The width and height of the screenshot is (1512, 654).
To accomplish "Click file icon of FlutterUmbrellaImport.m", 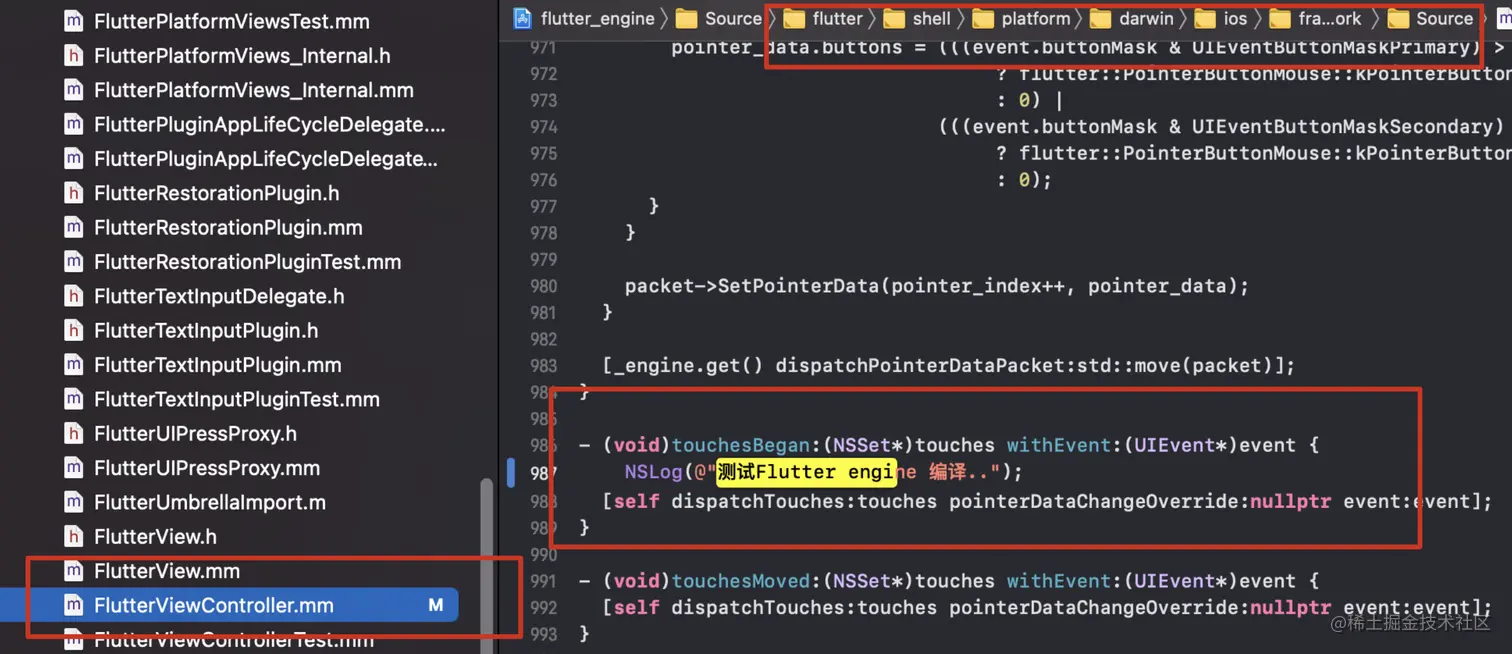I will [73, 502].
